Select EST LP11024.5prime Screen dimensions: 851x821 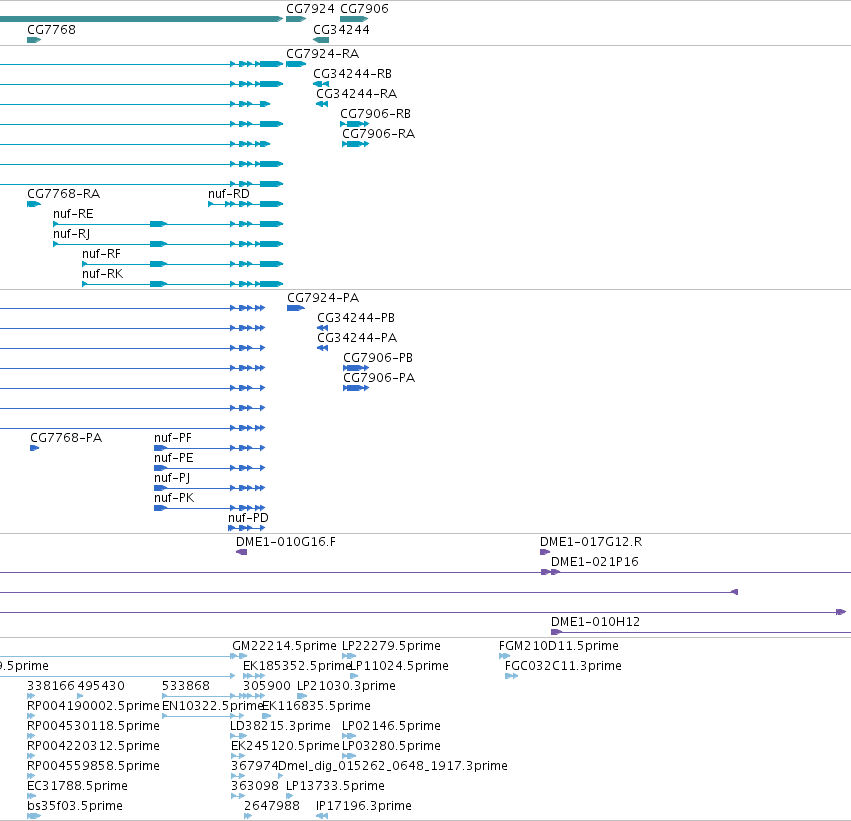399,666
